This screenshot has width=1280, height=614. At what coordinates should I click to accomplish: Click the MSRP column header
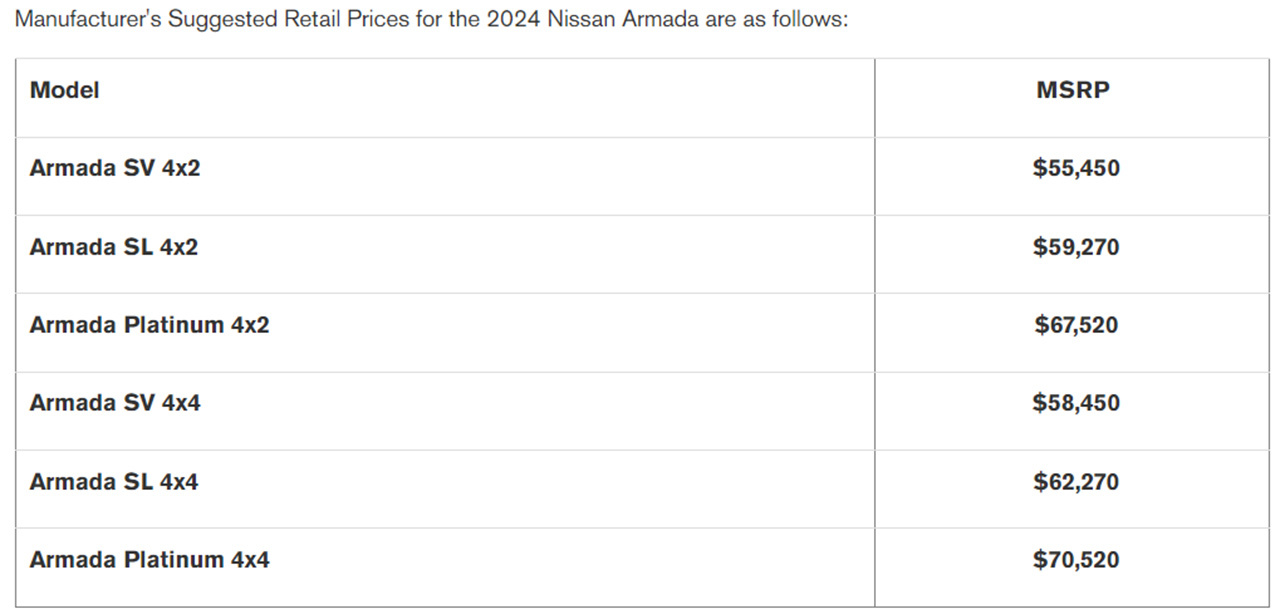pyautogui.click(x=1073, y=90)
